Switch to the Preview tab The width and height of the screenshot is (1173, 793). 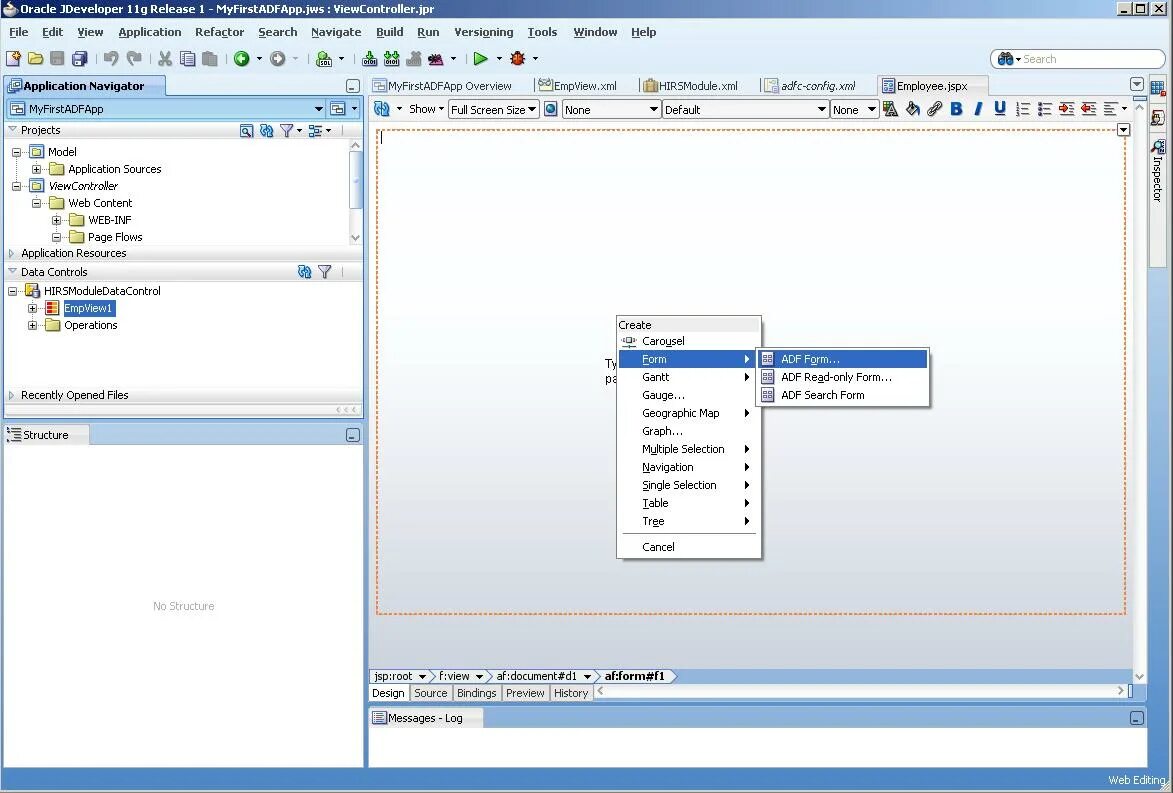tap(525, 694)
